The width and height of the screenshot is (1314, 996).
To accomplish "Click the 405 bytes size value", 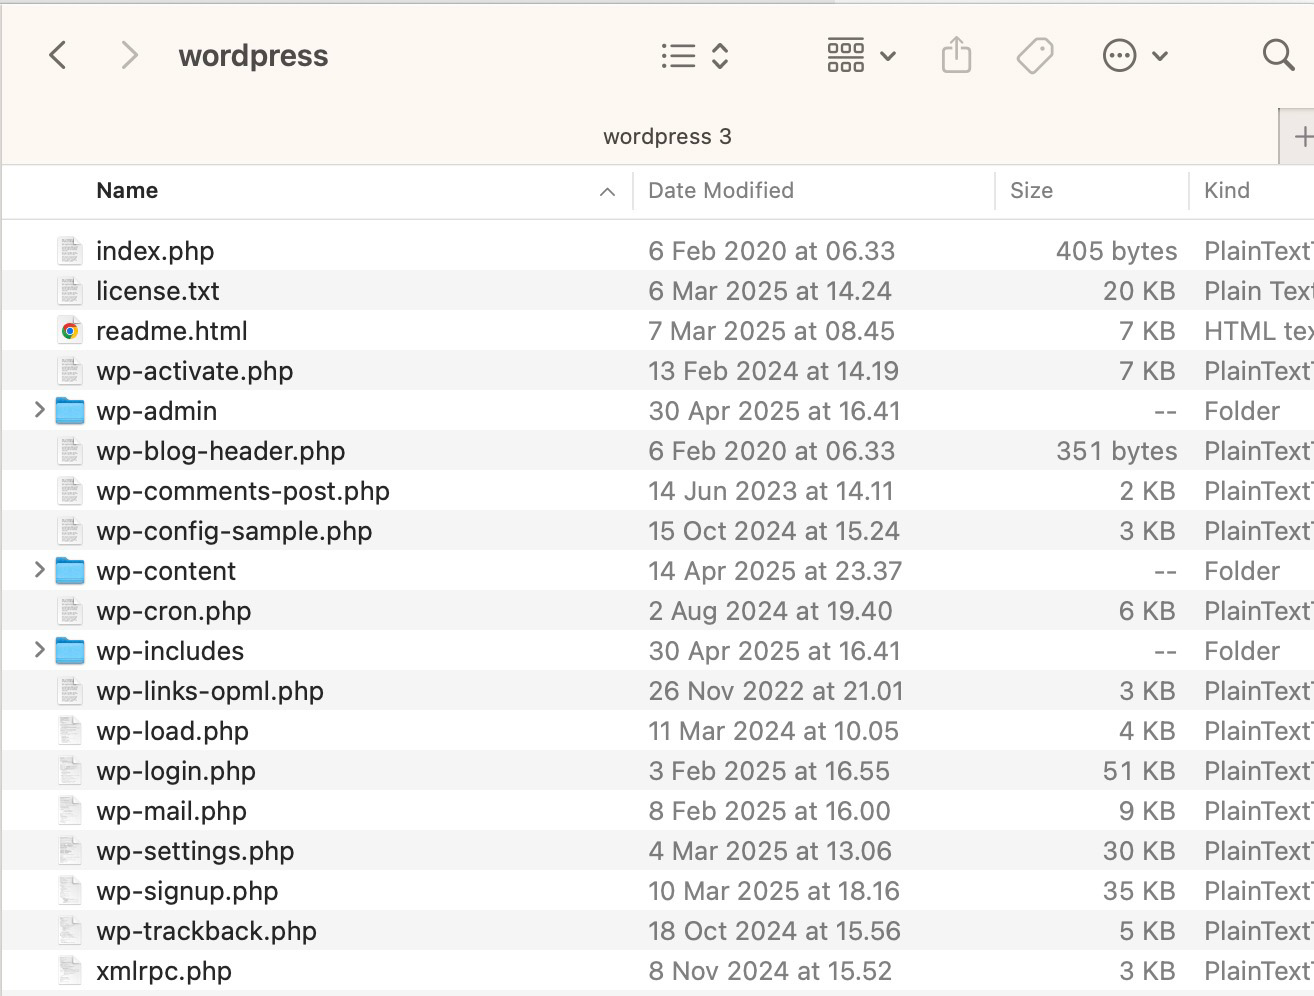I will pyautogui.click(x=1116, y=251).
